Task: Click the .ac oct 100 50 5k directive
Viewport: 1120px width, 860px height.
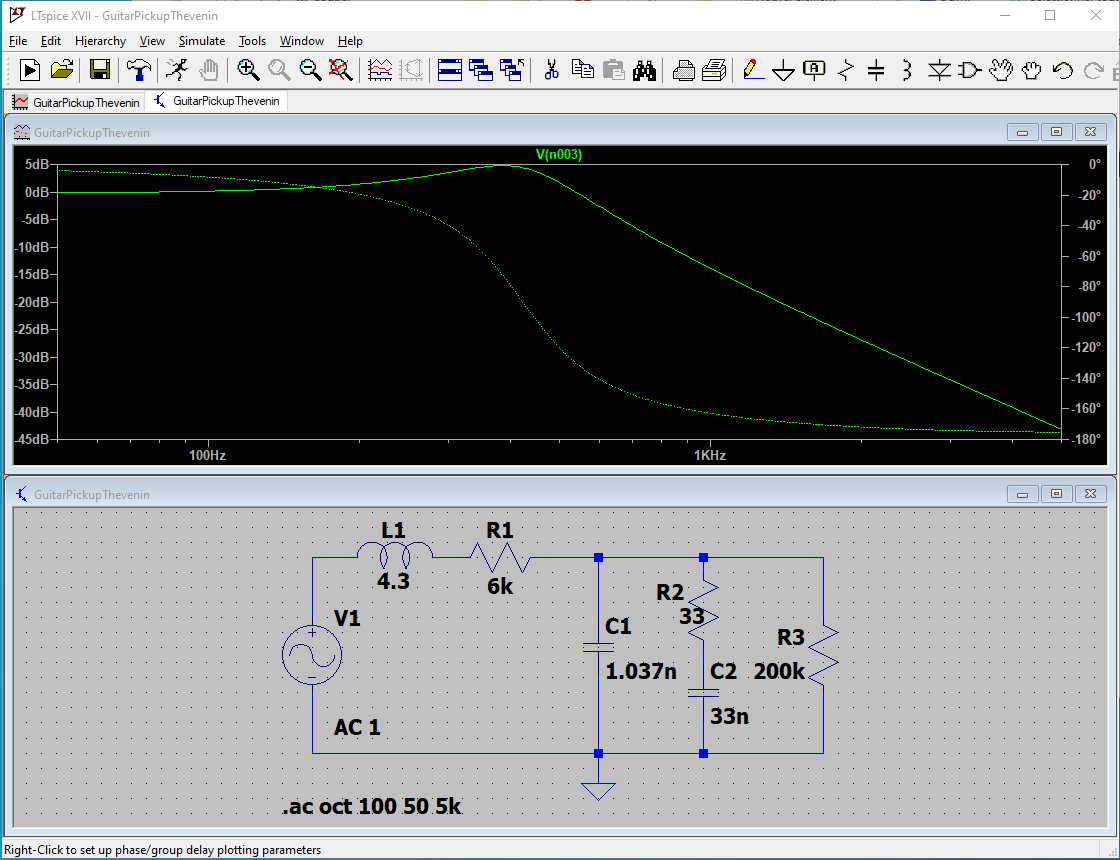Action: click(372, 806)
